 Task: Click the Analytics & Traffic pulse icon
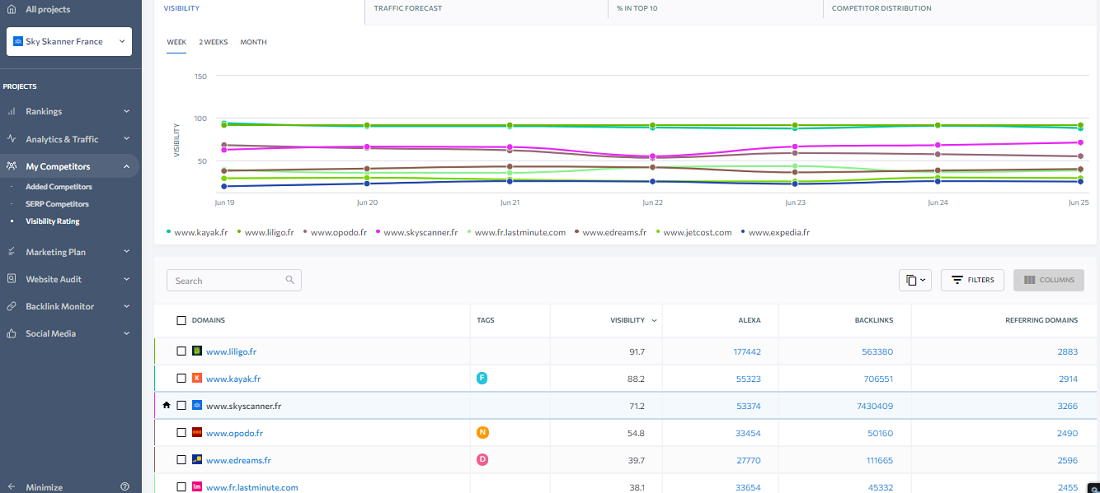[11, 139]
